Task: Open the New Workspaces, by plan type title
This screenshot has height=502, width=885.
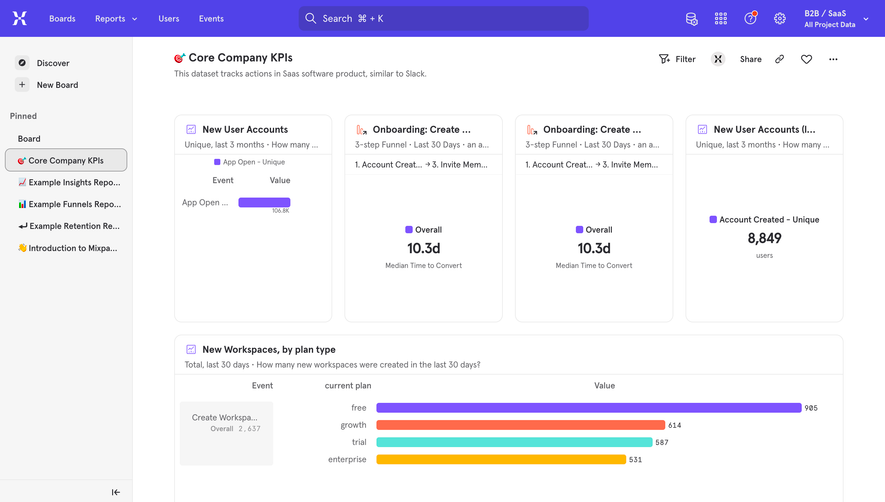Action: [x=269, y=350]
